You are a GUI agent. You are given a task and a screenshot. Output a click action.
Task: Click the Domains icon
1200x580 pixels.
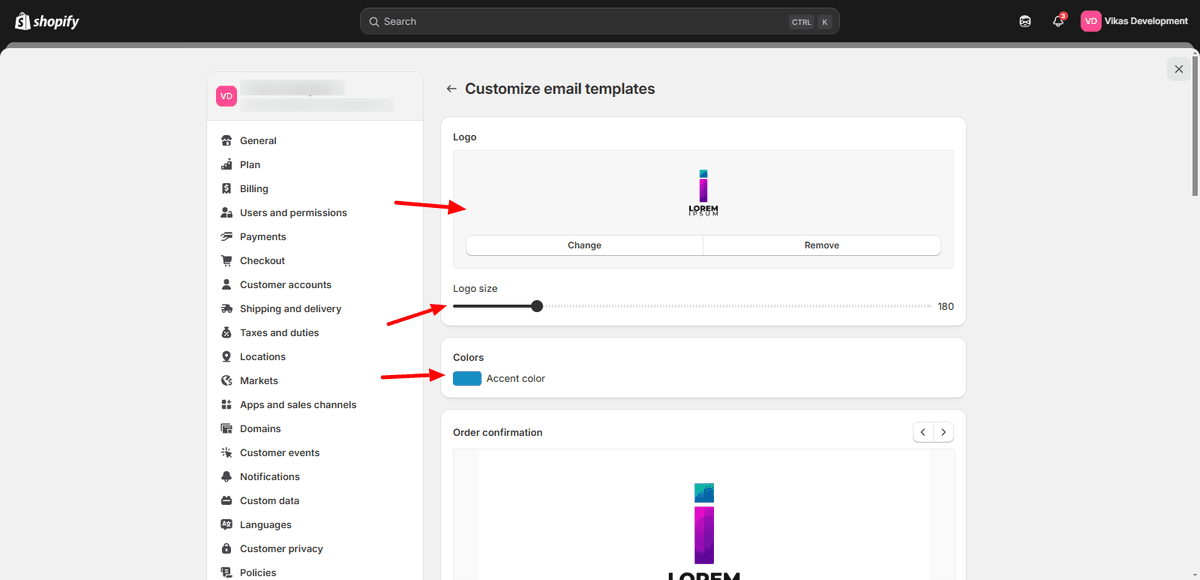(227, 429)
